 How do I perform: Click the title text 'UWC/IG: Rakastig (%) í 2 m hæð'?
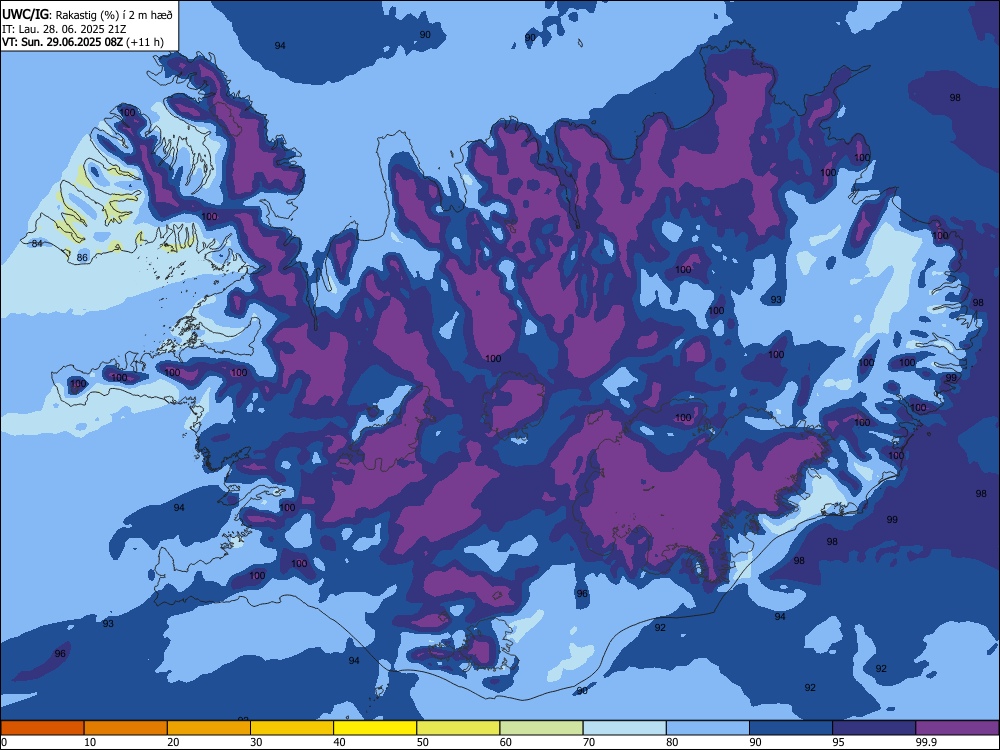87,14
